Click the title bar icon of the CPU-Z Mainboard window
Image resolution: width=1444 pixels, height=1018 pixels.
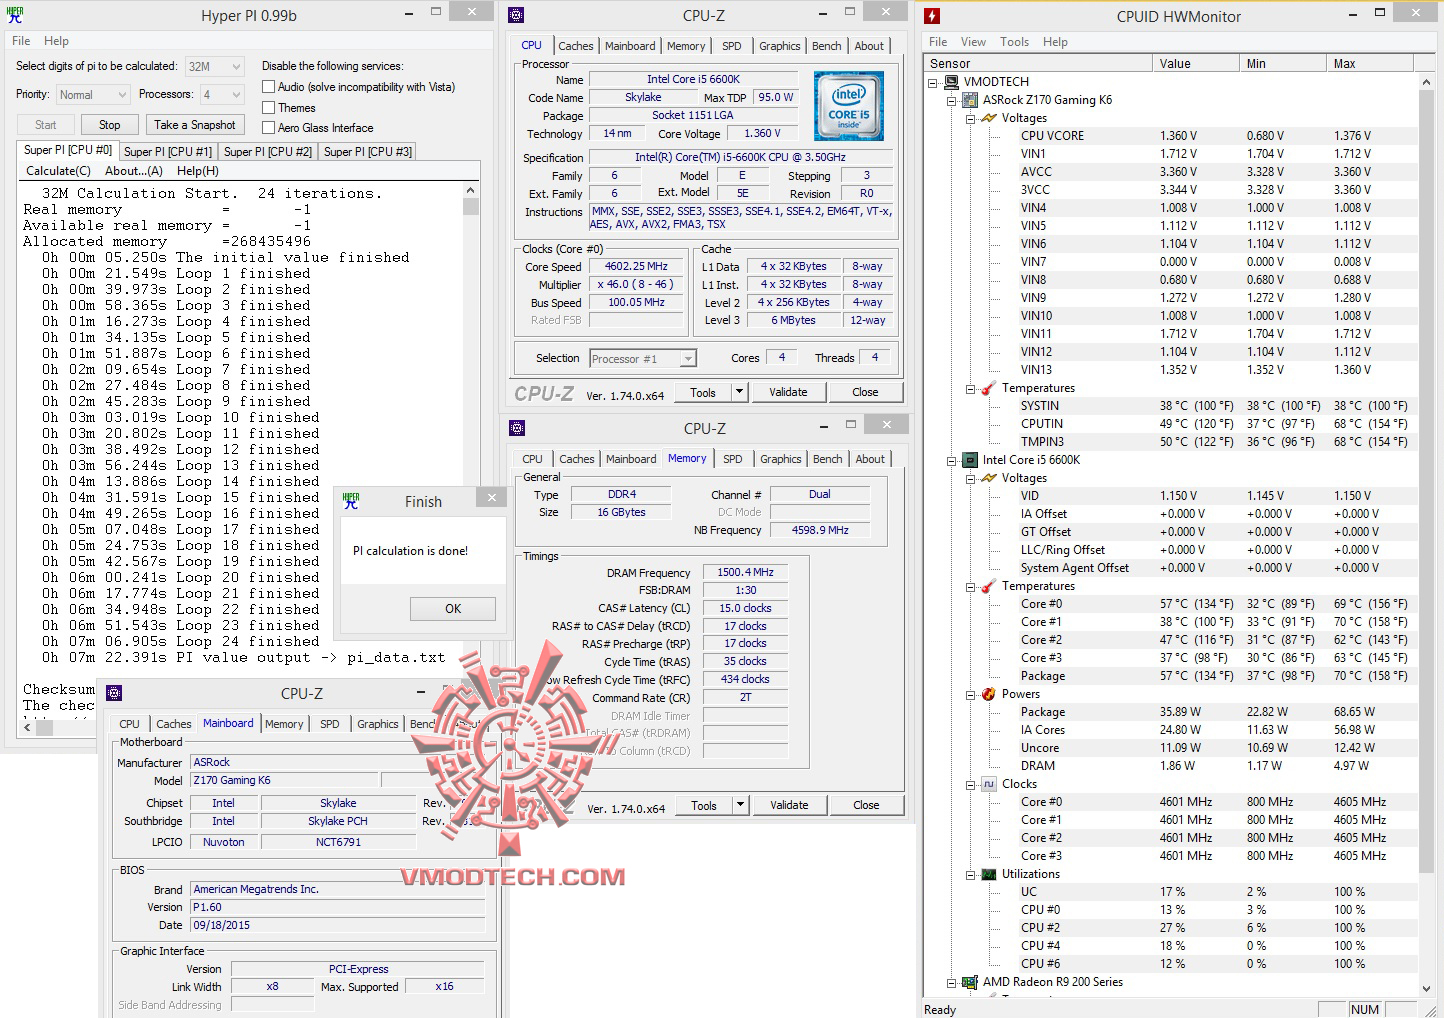pos(114,693)
